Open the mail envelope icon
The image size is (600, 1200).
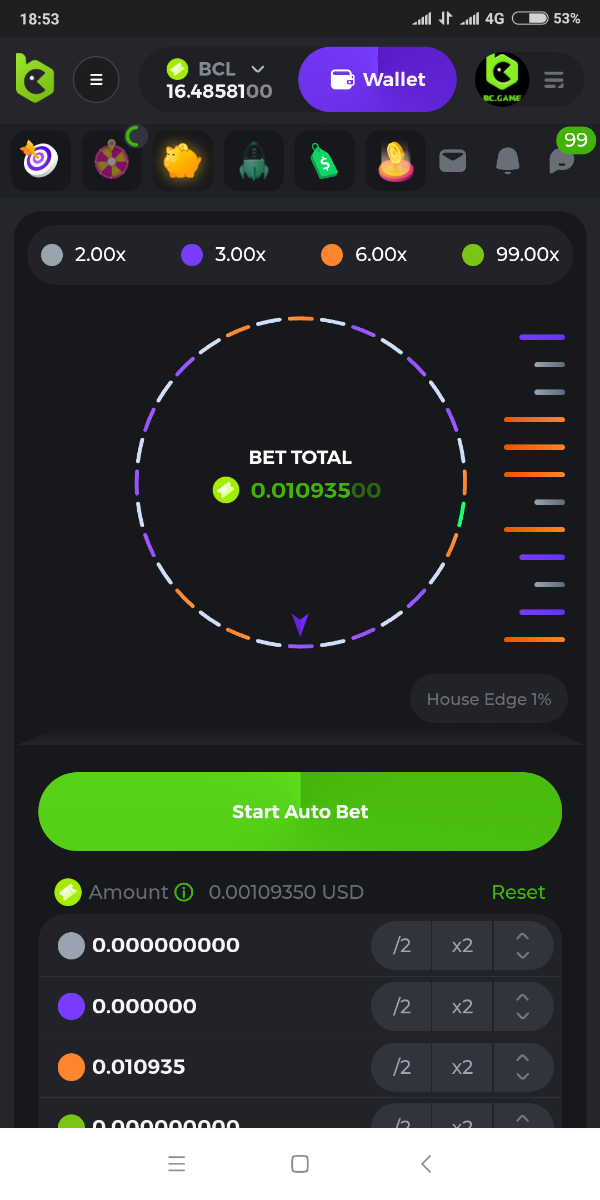(x=453, y=160)
